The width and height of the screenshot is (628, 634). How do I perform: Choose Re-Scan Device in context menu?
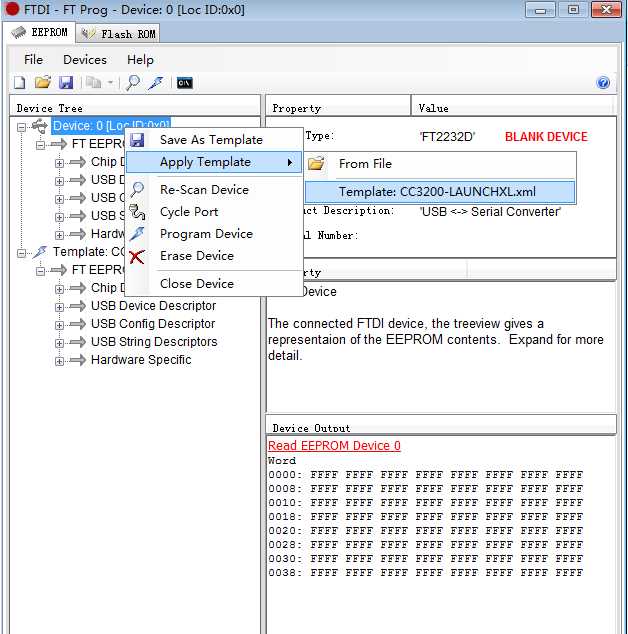coord(214,190)
